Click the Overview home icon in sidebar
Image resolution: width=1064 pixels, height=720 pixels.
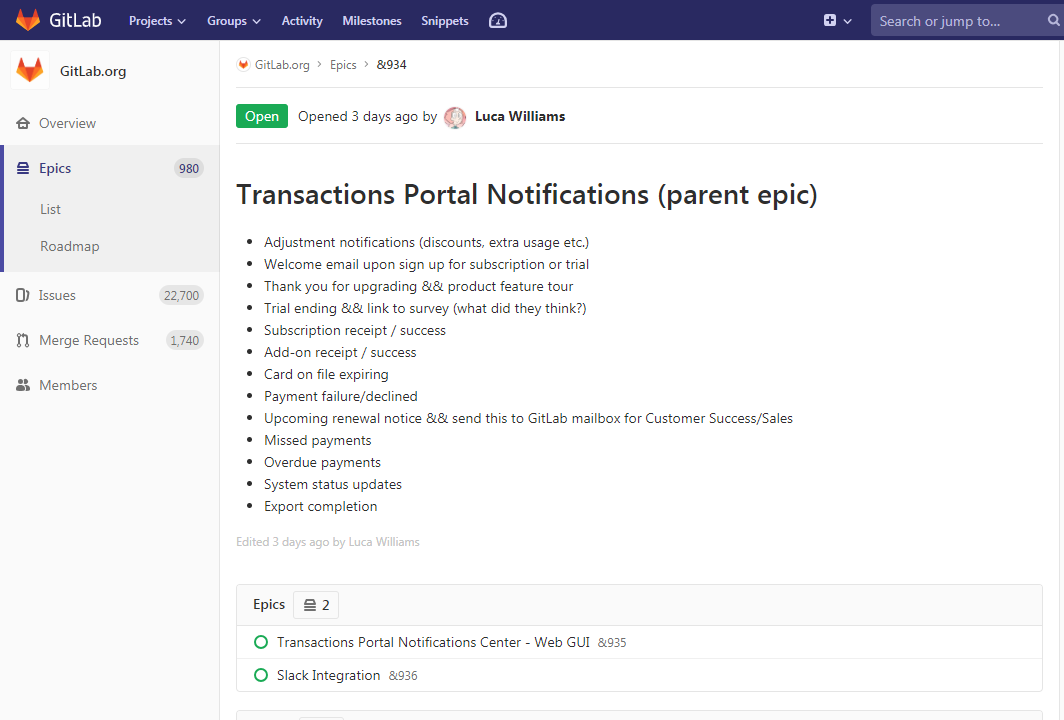[x=23, y=124]
